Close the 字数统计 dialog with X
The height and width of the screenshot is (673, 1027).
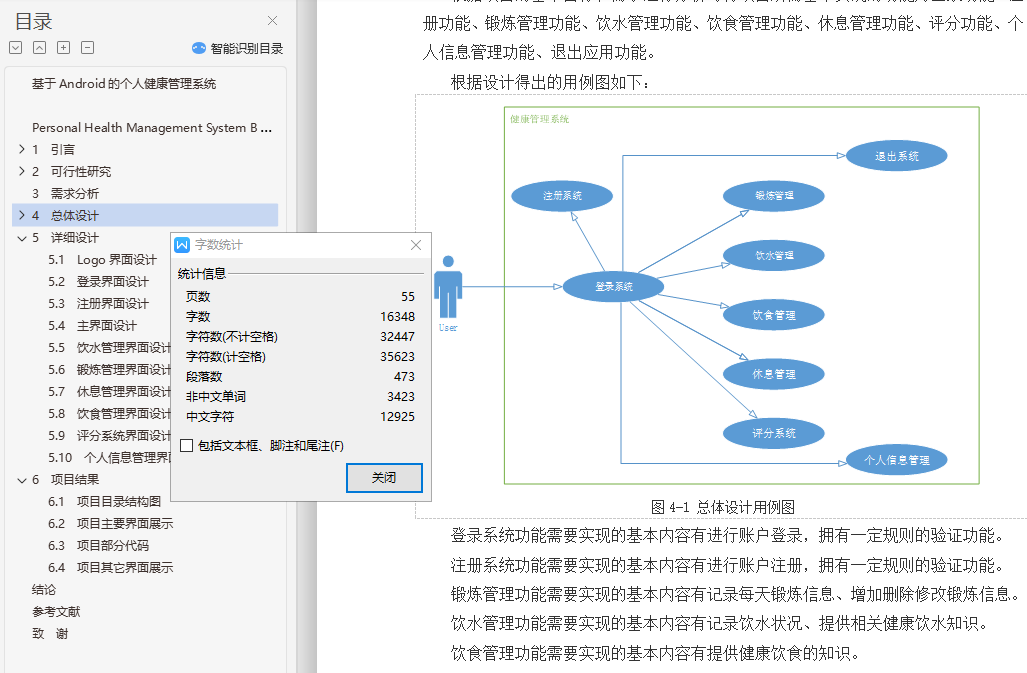click(416, 245)
